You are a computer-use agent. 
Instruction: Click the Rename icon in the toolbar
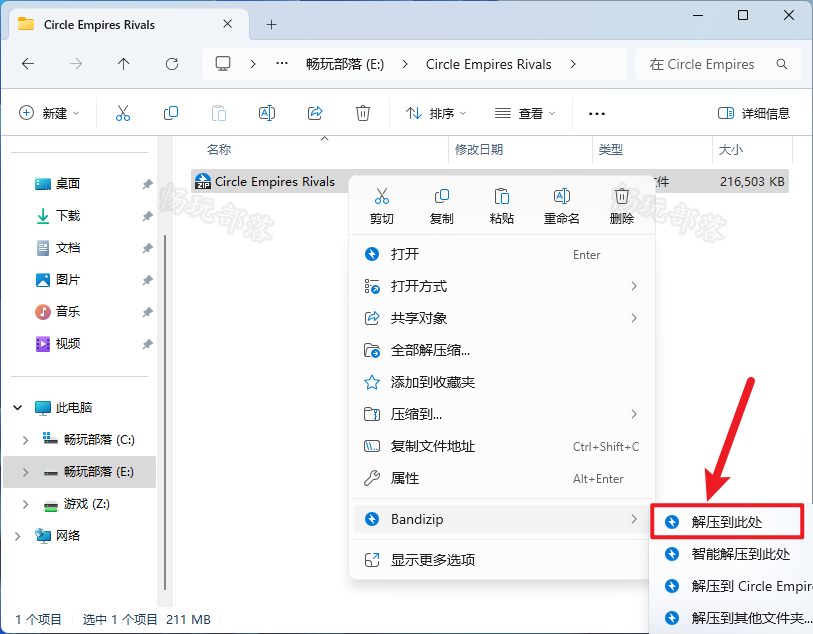[x=267, y=113]
